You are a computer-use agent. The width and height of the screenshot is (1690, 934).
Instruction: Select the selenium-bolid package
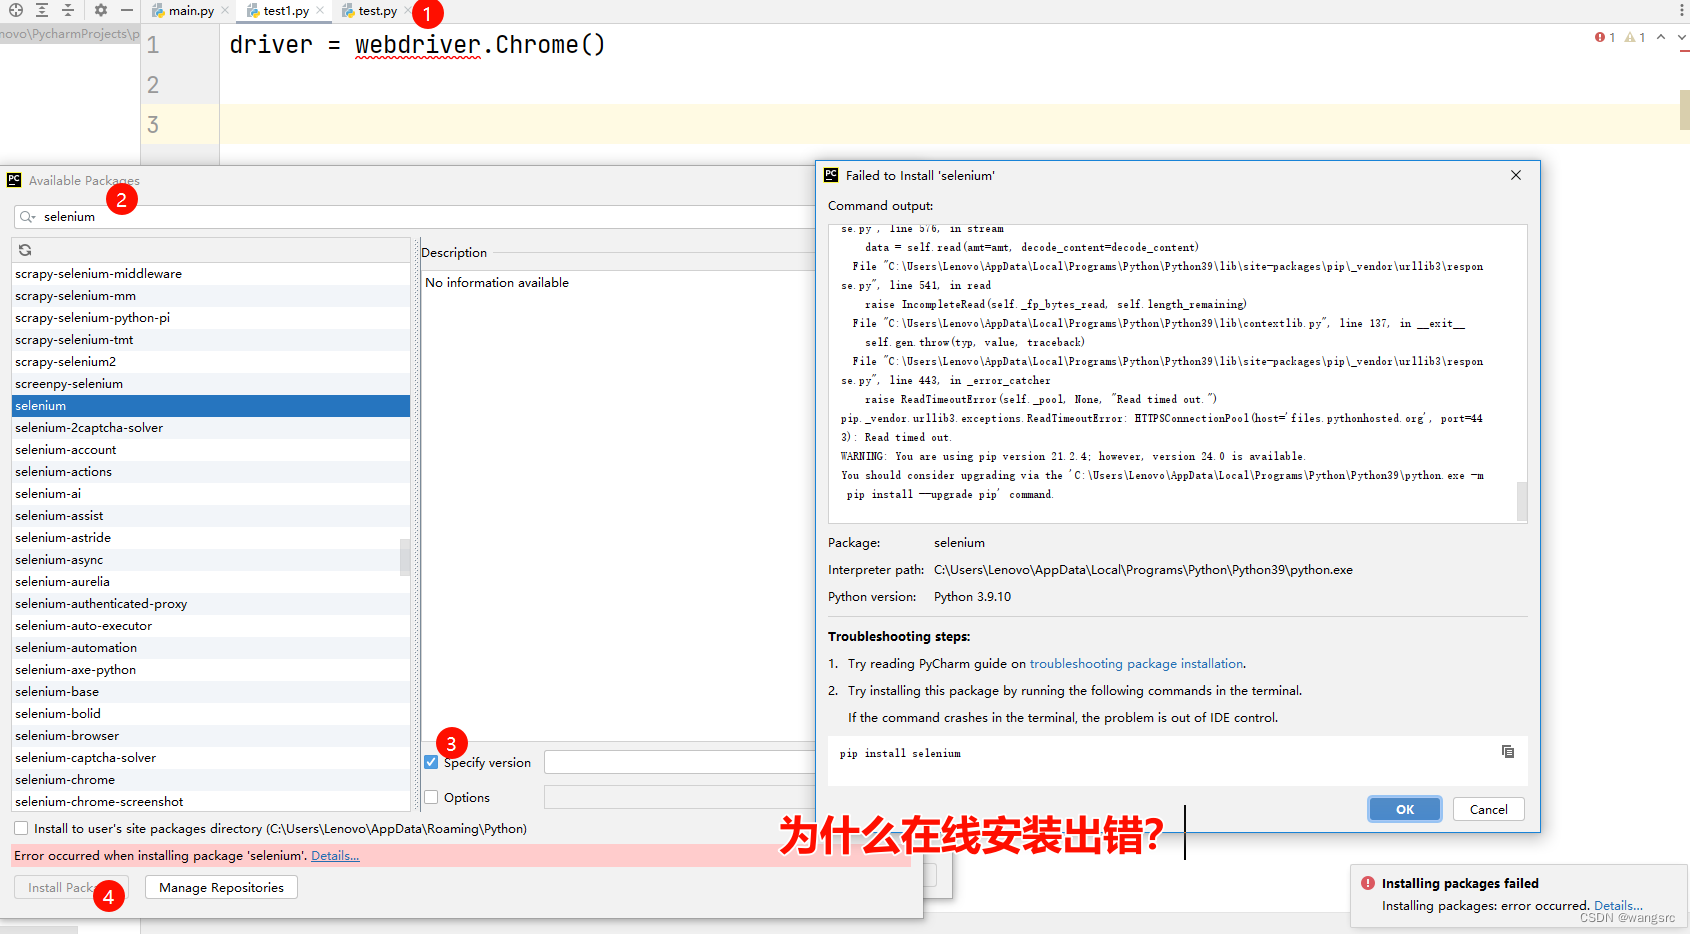coord(211,713)
